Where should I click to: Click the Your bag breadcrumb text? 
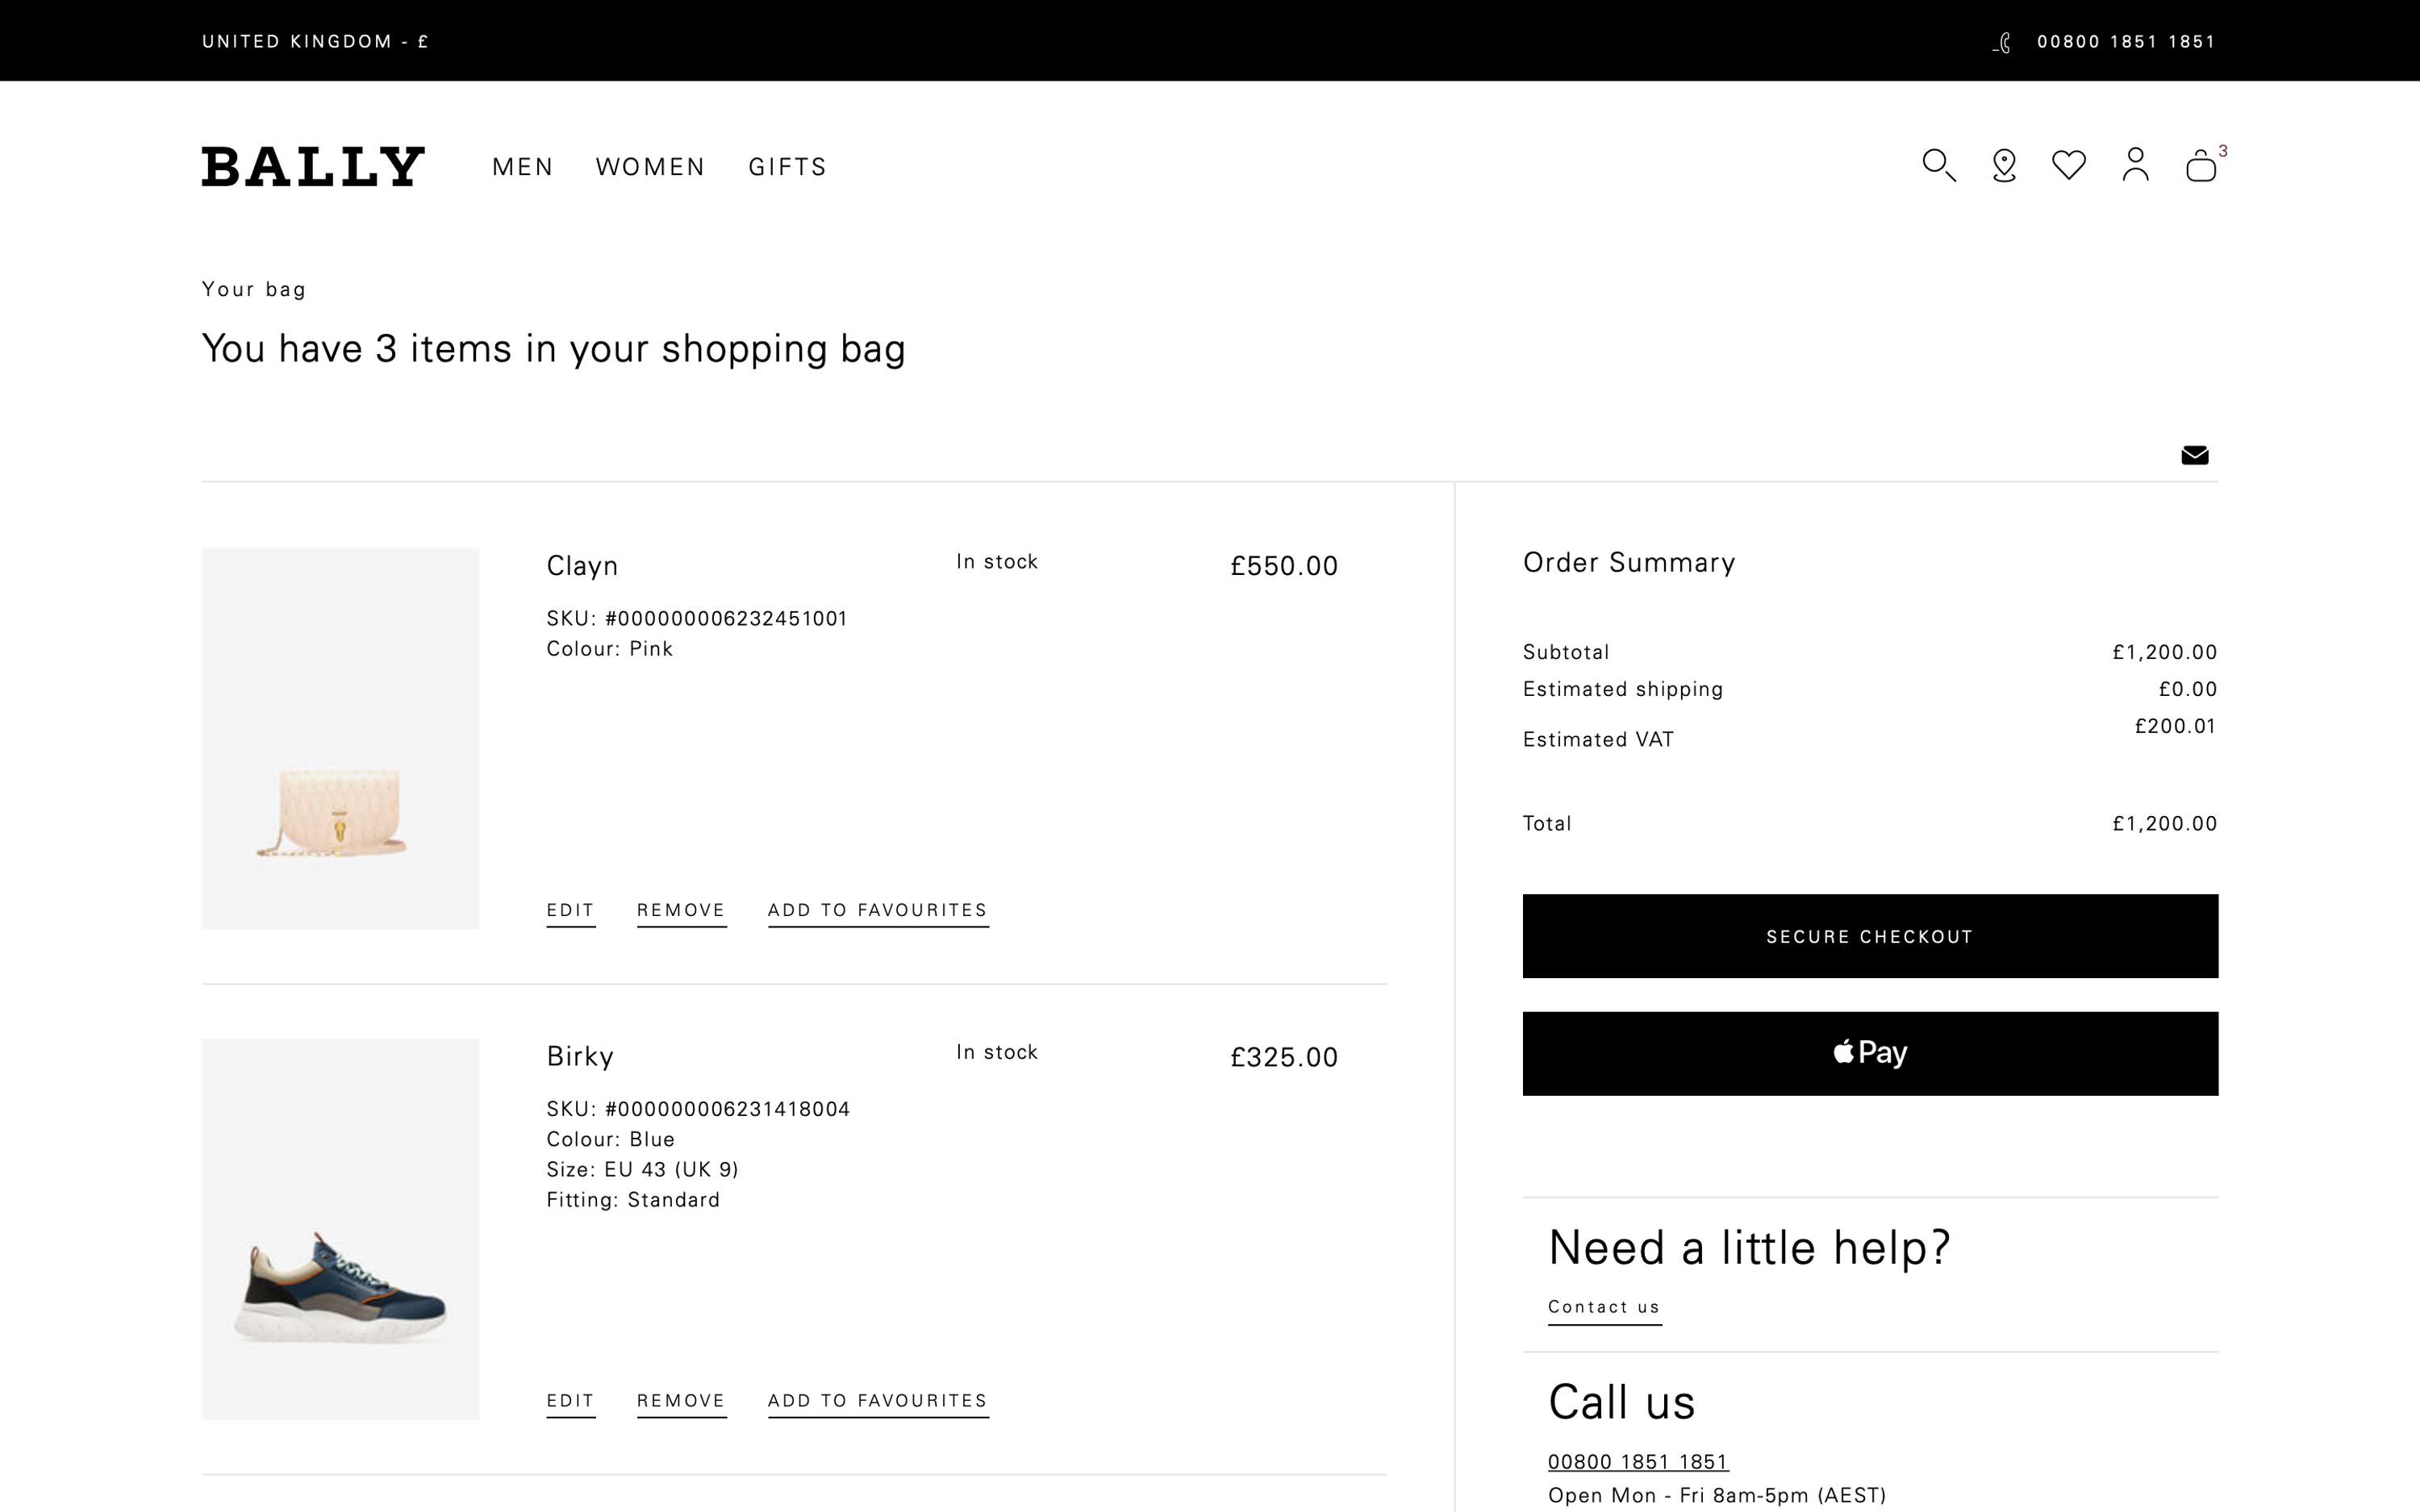coord(254,289)
